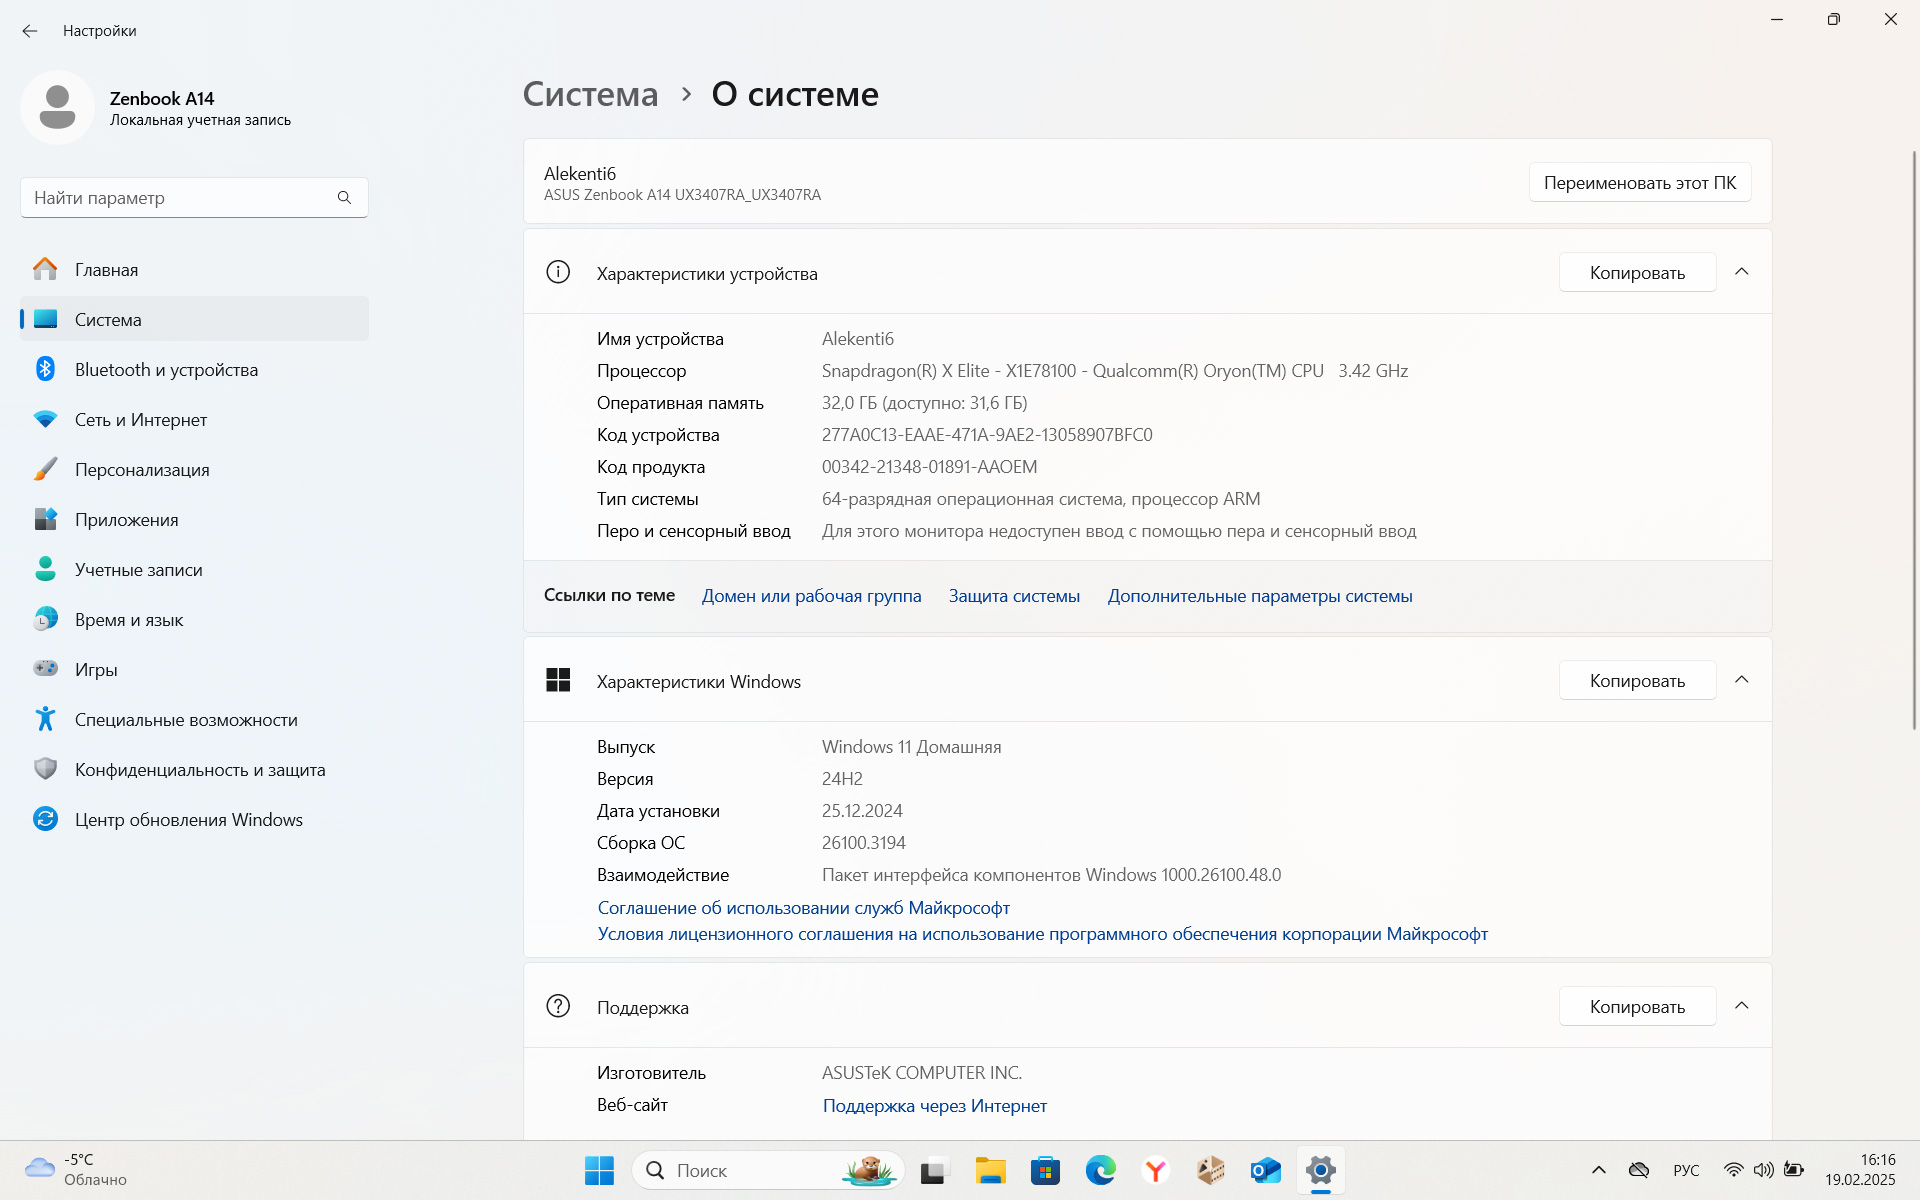The width and height of the screenshot is (1920, 1200).
Task: Open Сеть и Интернет settings
Action: (194, 420)
